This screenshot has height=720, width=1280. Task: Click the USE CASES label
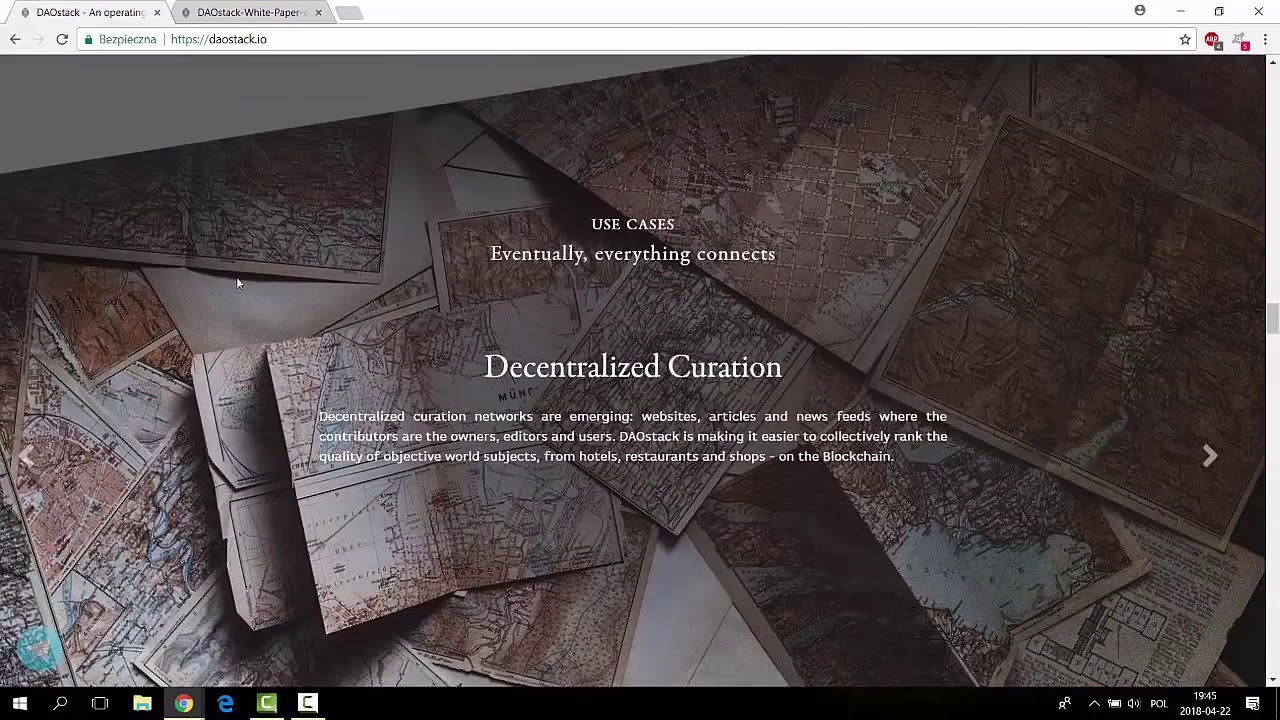(633, 224)
